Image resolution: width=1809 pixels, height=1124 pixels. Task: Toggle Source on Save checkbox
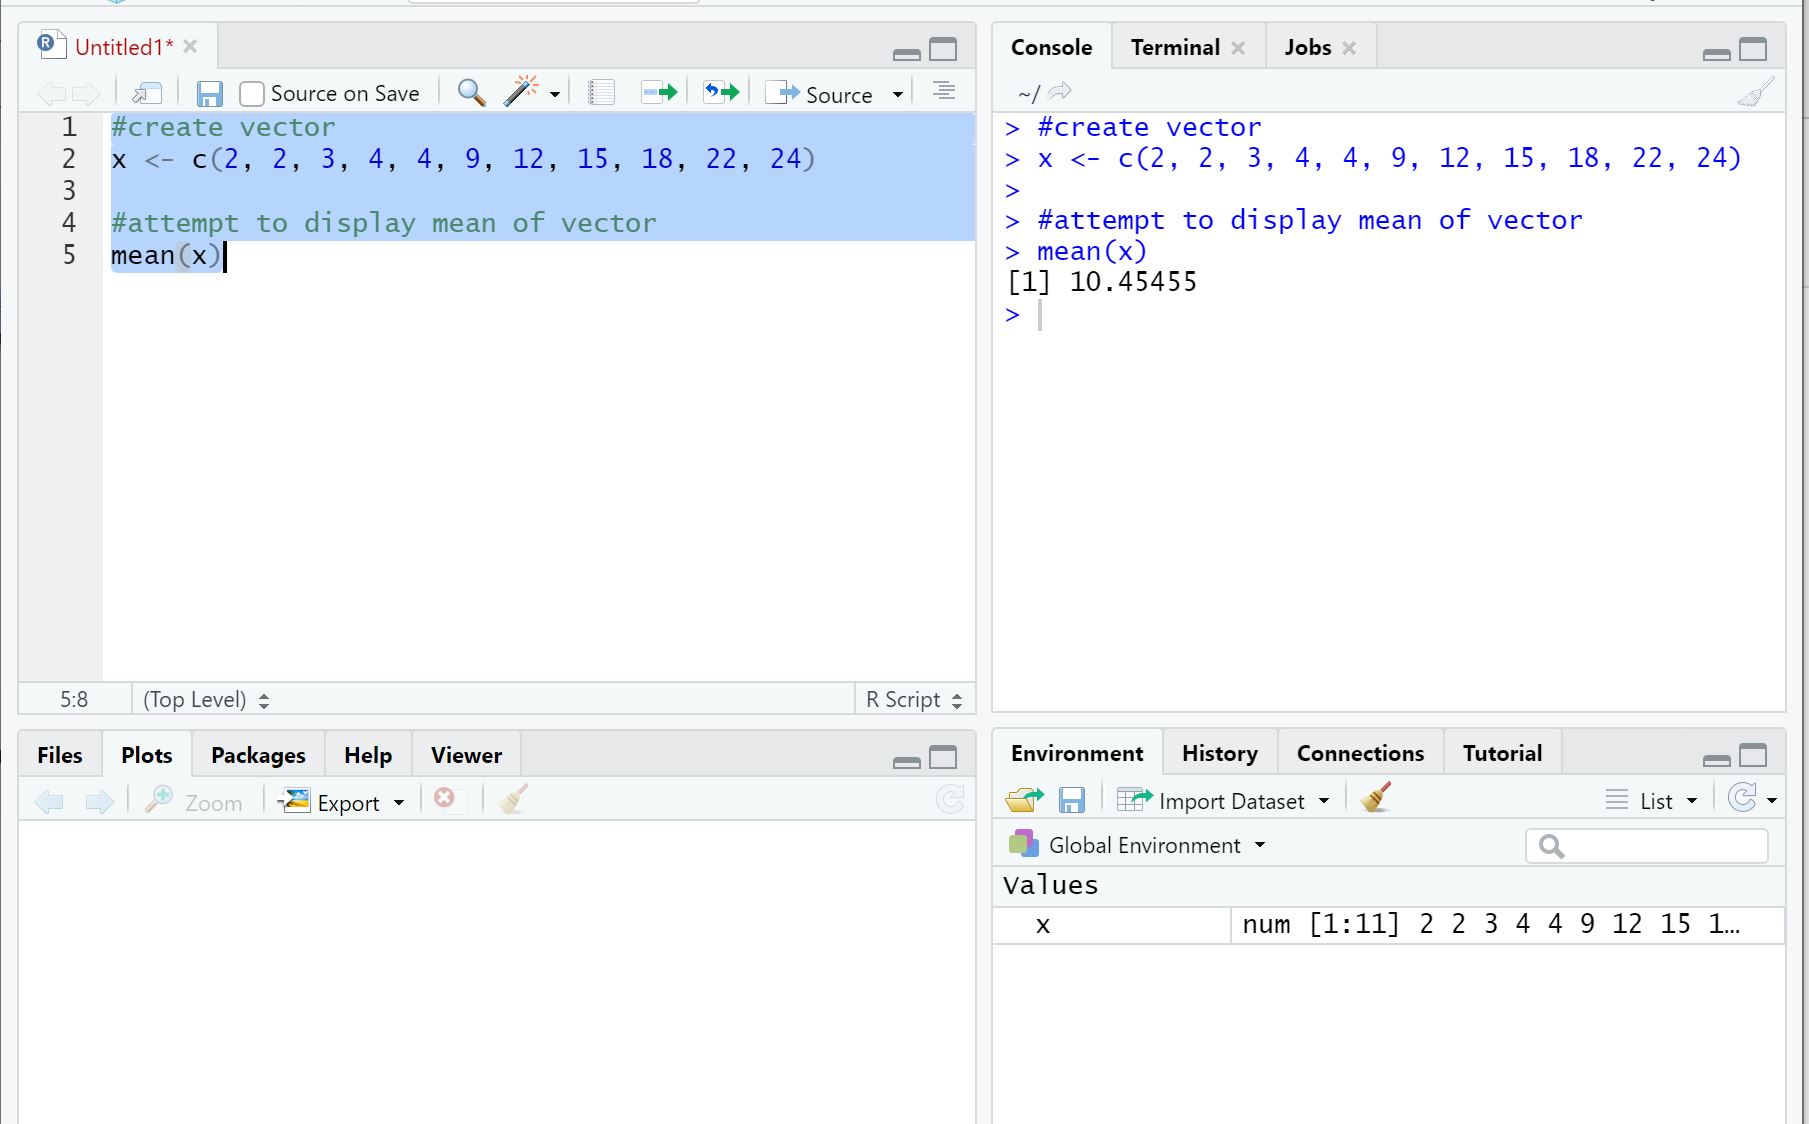252,94
